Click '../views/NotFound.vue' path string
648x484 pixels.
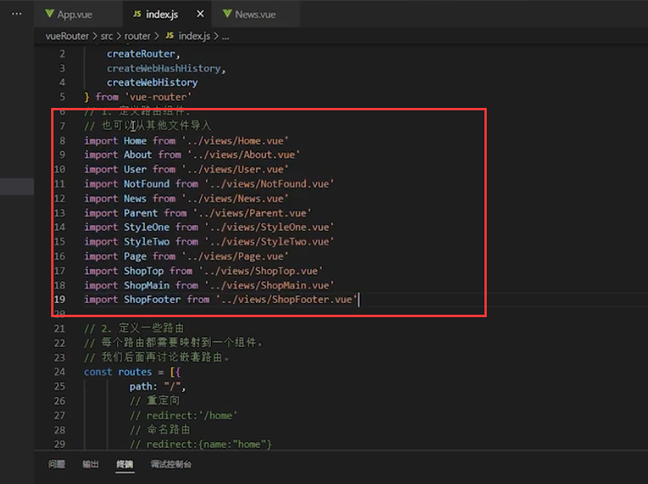(x=269, y=184)
